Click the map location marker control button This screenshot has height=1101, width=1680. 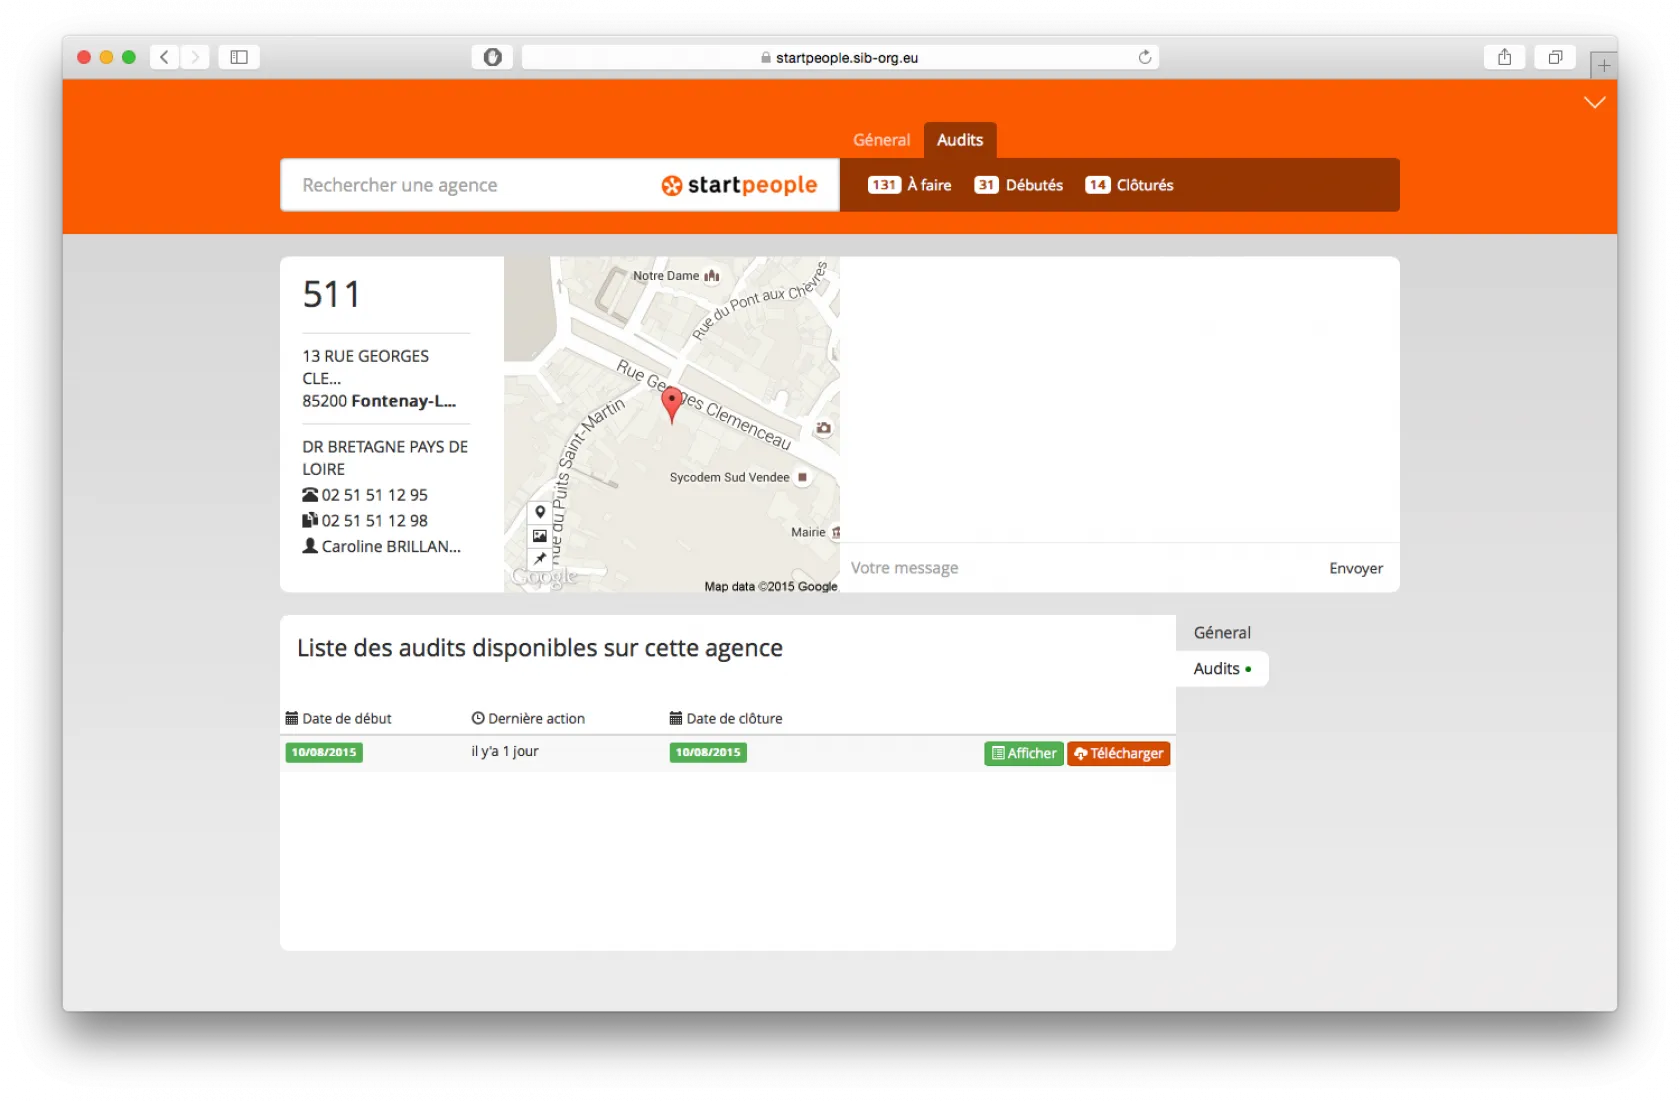tap(540, 512)
